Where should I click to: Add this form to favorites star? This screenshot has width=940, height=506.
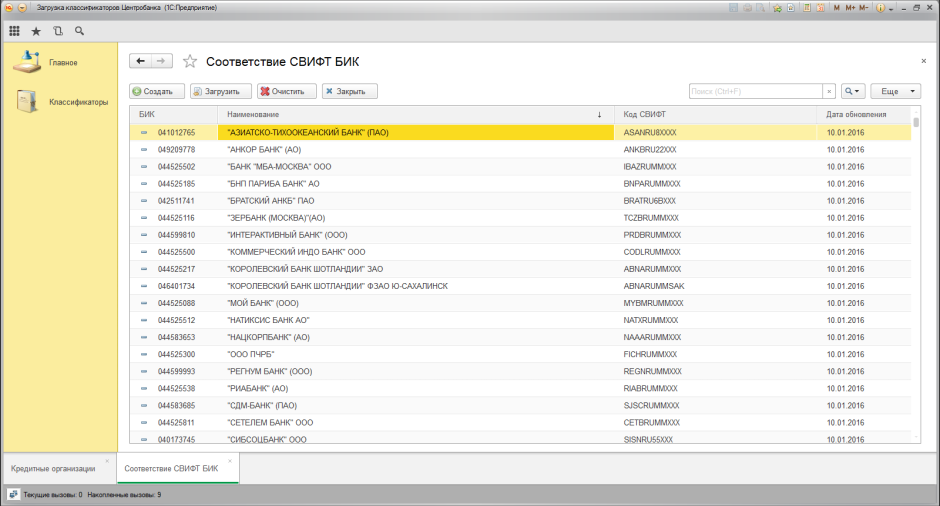click(190, 61)
